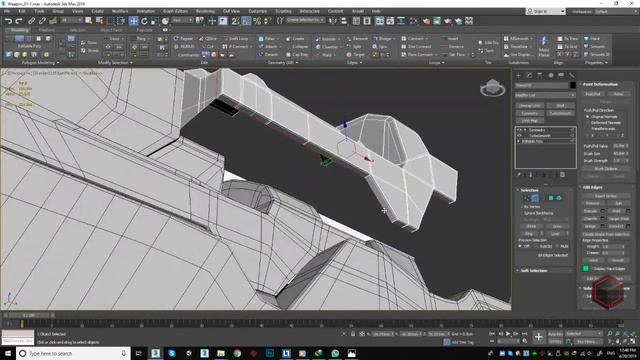Image resolution: width=640 pixels, height=360 pixels.
Task: Click Windows Start button
Action: point(8,353)
